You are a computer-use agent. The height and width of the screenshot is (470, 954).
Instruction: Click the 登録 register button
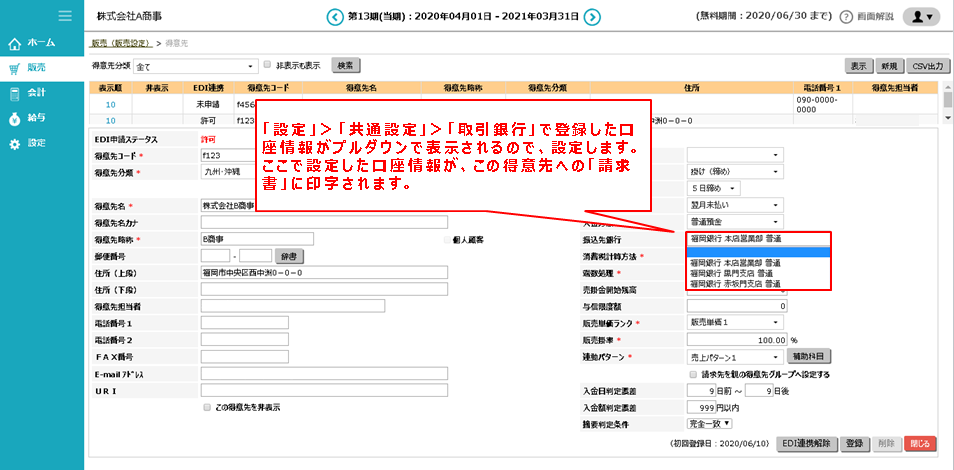853,443
